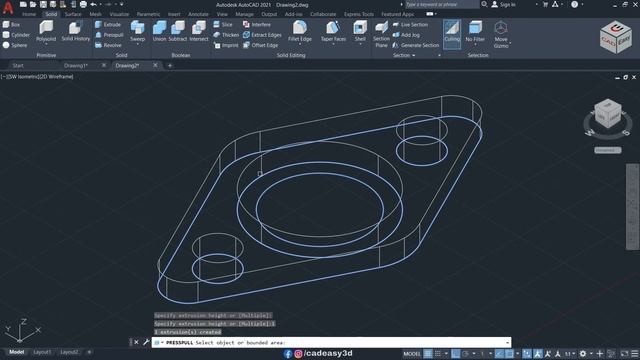Open annotation scale 1:1 dropdown

click(569, 353)
